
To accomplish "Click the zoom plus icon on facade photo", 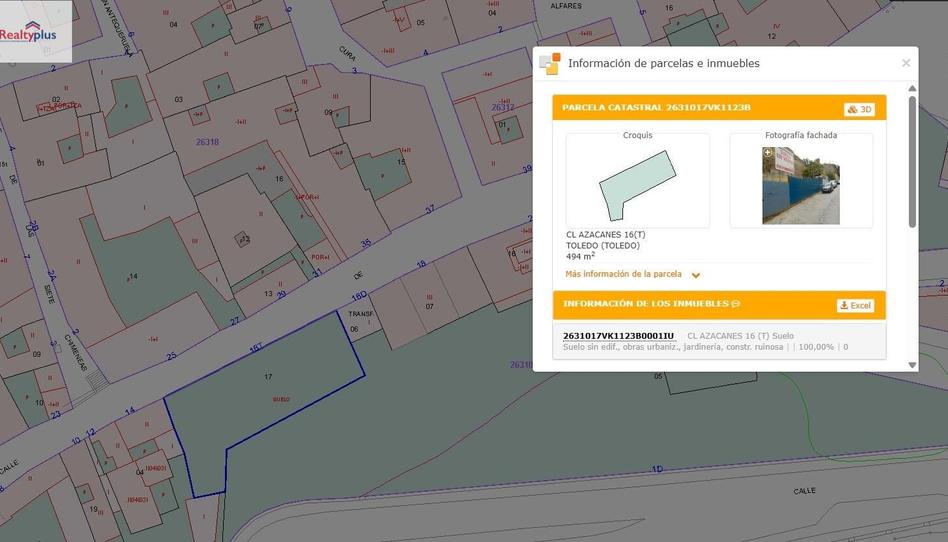I will point(768,154).
